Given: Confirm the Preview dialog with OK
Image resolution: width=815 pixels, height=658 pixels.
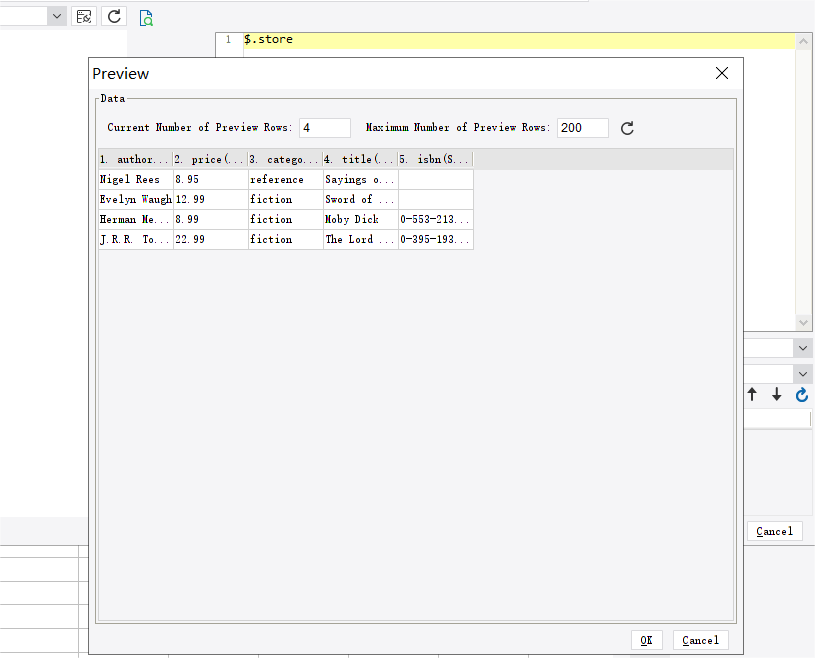Looking at the screenshot, I should point(646,639).
